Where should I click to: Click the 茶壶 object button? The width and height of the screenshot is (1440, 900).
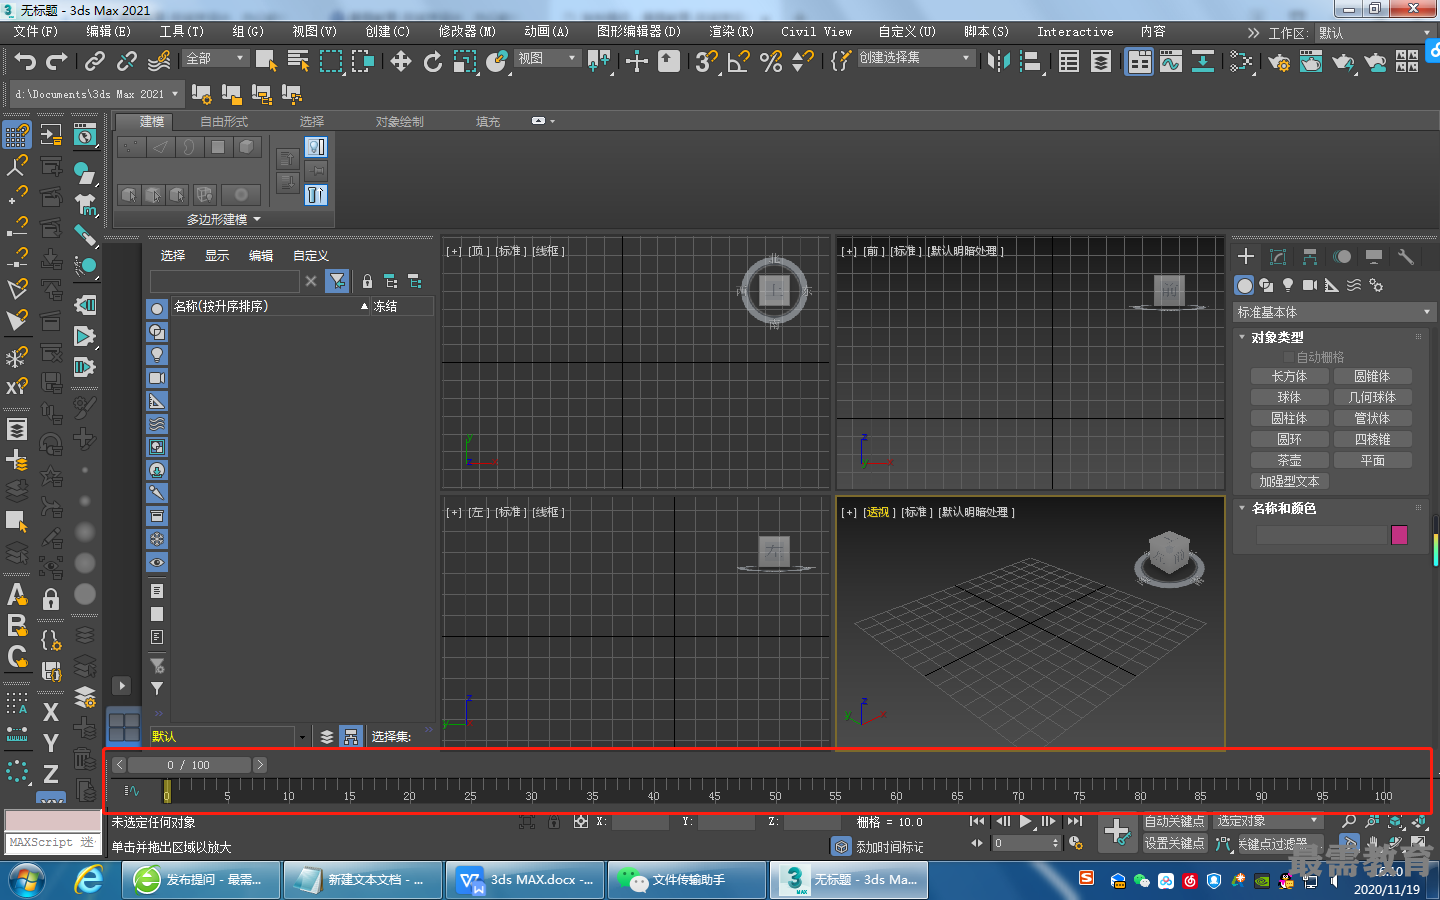tap(1289, 461)
